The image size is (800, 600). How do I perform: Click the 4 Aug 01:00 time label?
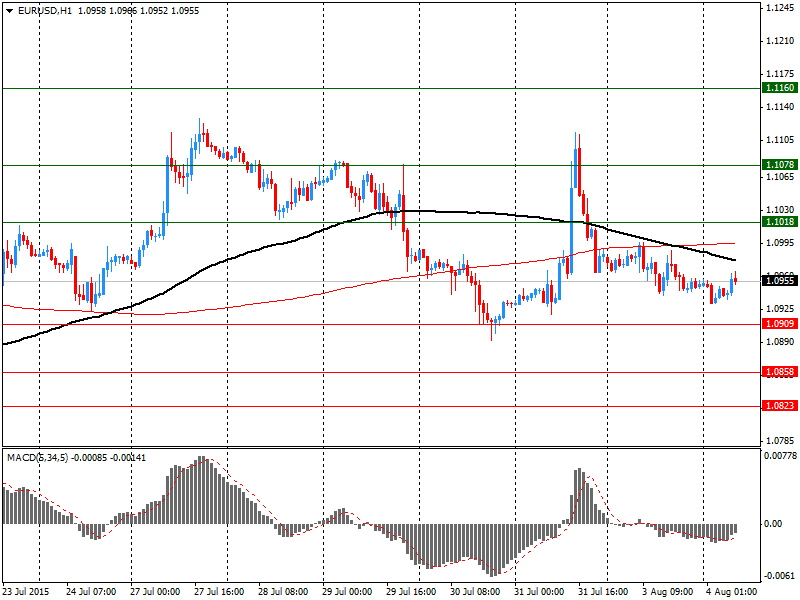pos(732,592)
